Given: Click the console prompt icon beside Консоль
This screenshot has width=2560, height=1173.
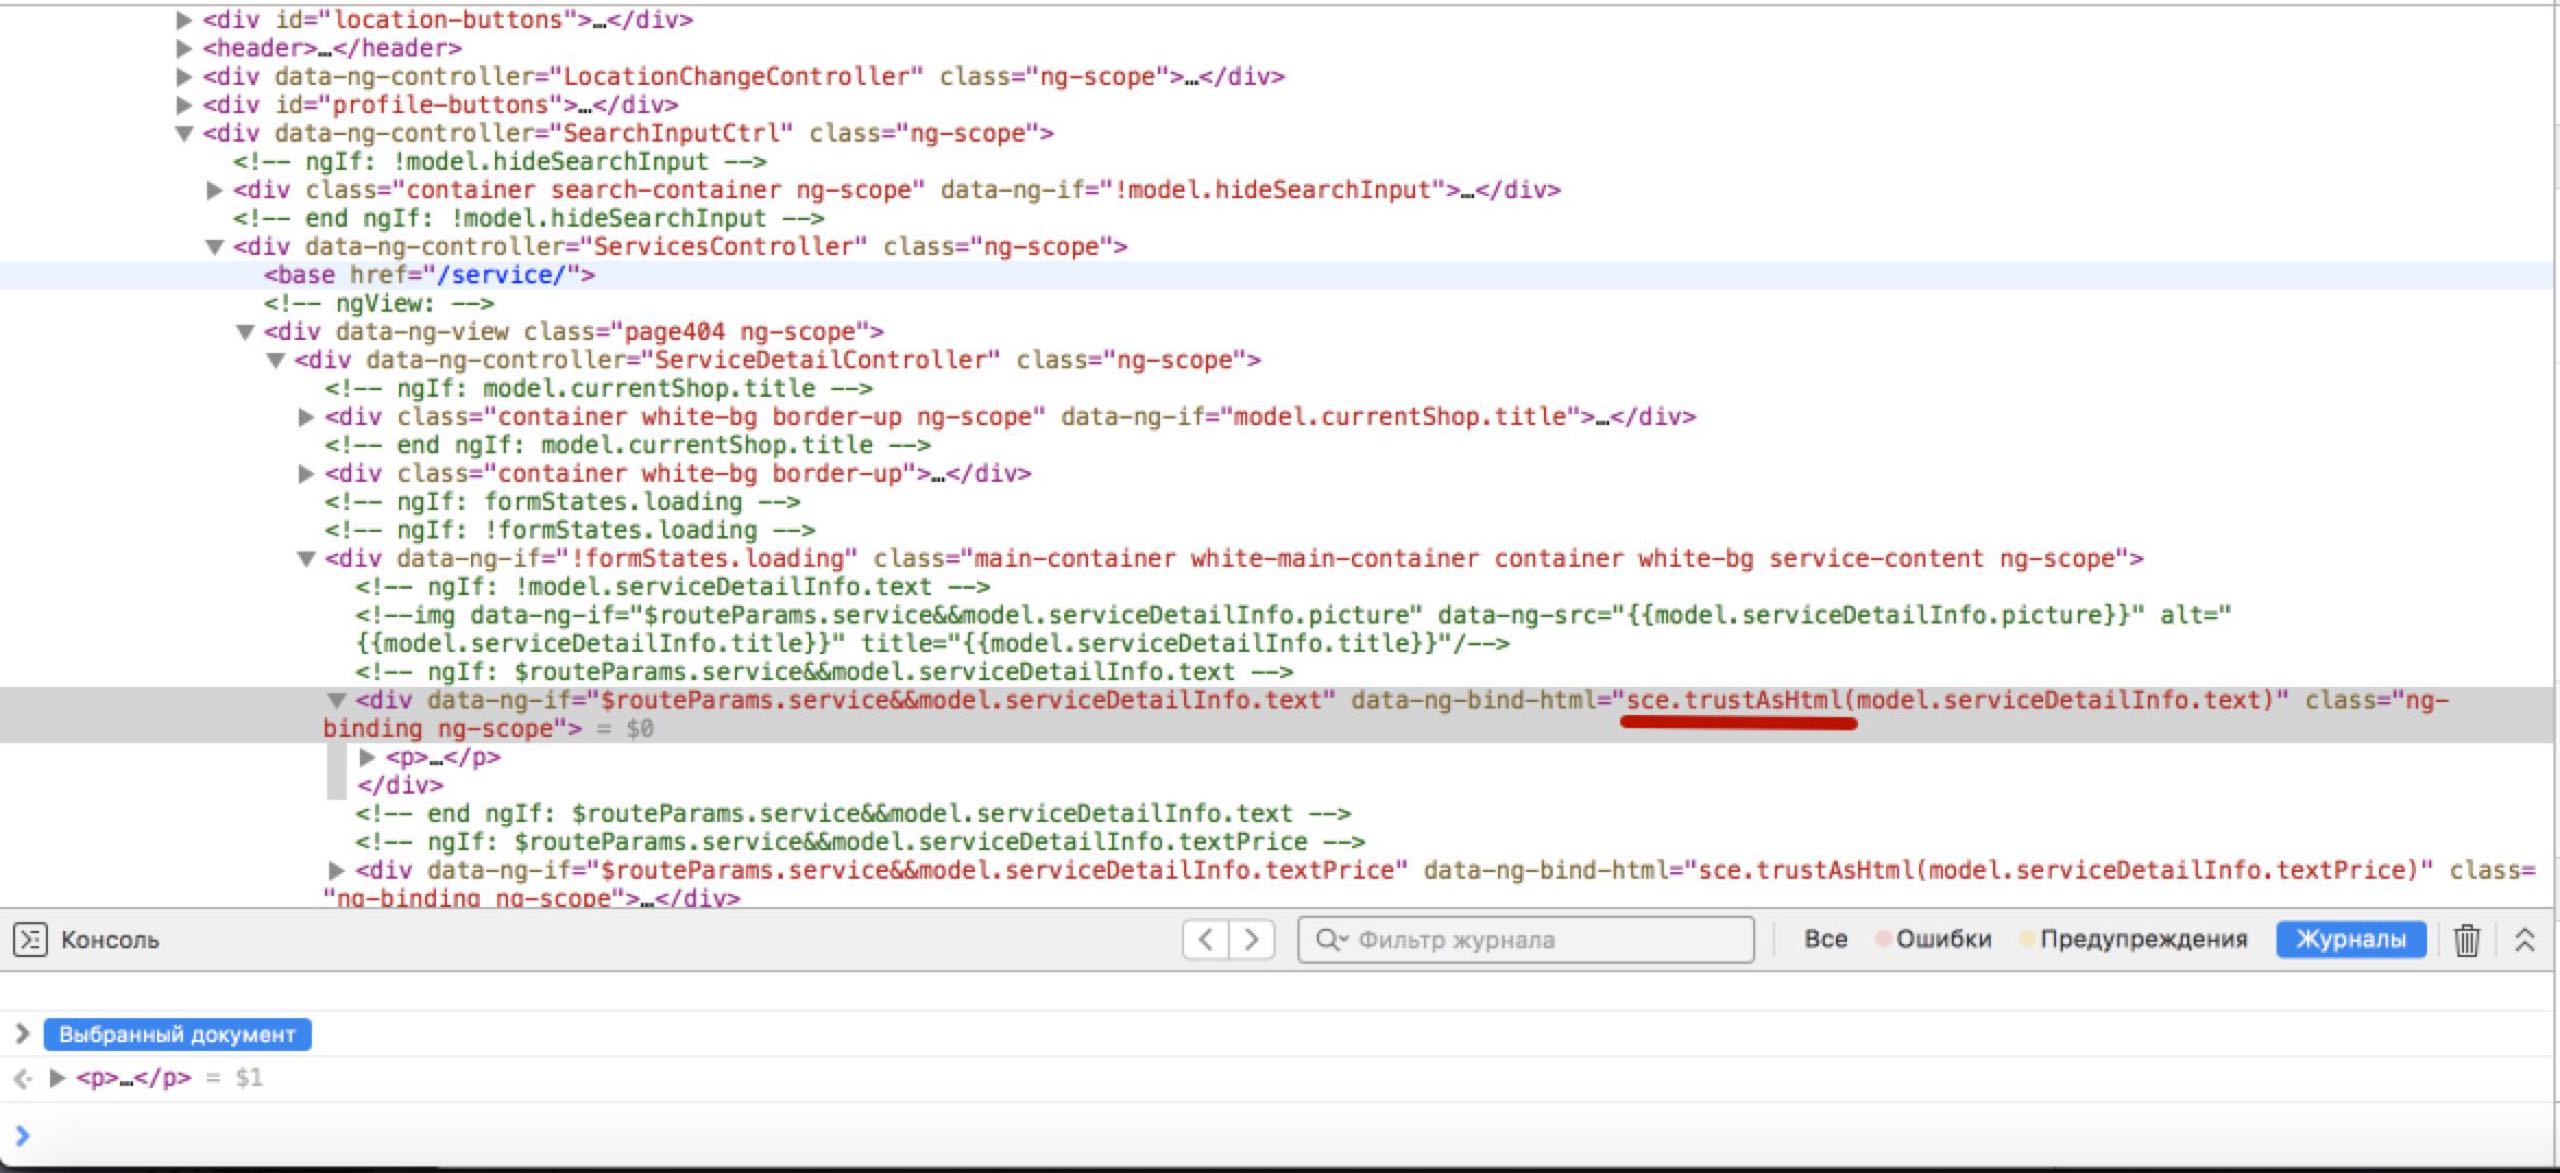Looking at the screenshot, I should [30, 940].
